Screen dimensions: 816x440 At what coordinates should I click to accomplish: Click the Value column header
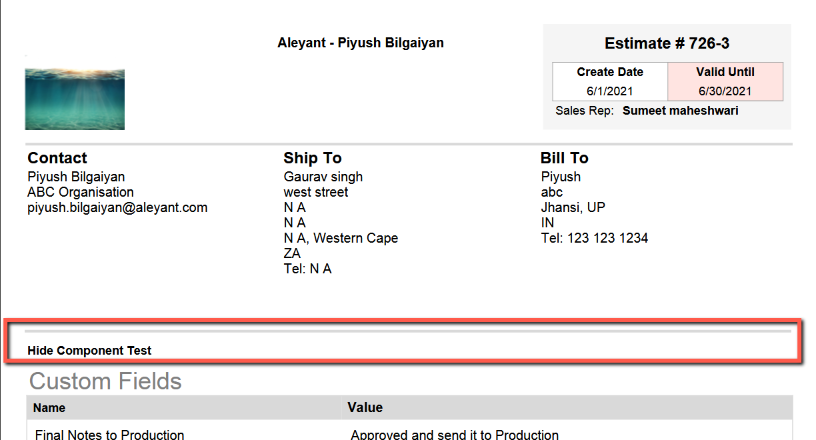tap(365, 408)
